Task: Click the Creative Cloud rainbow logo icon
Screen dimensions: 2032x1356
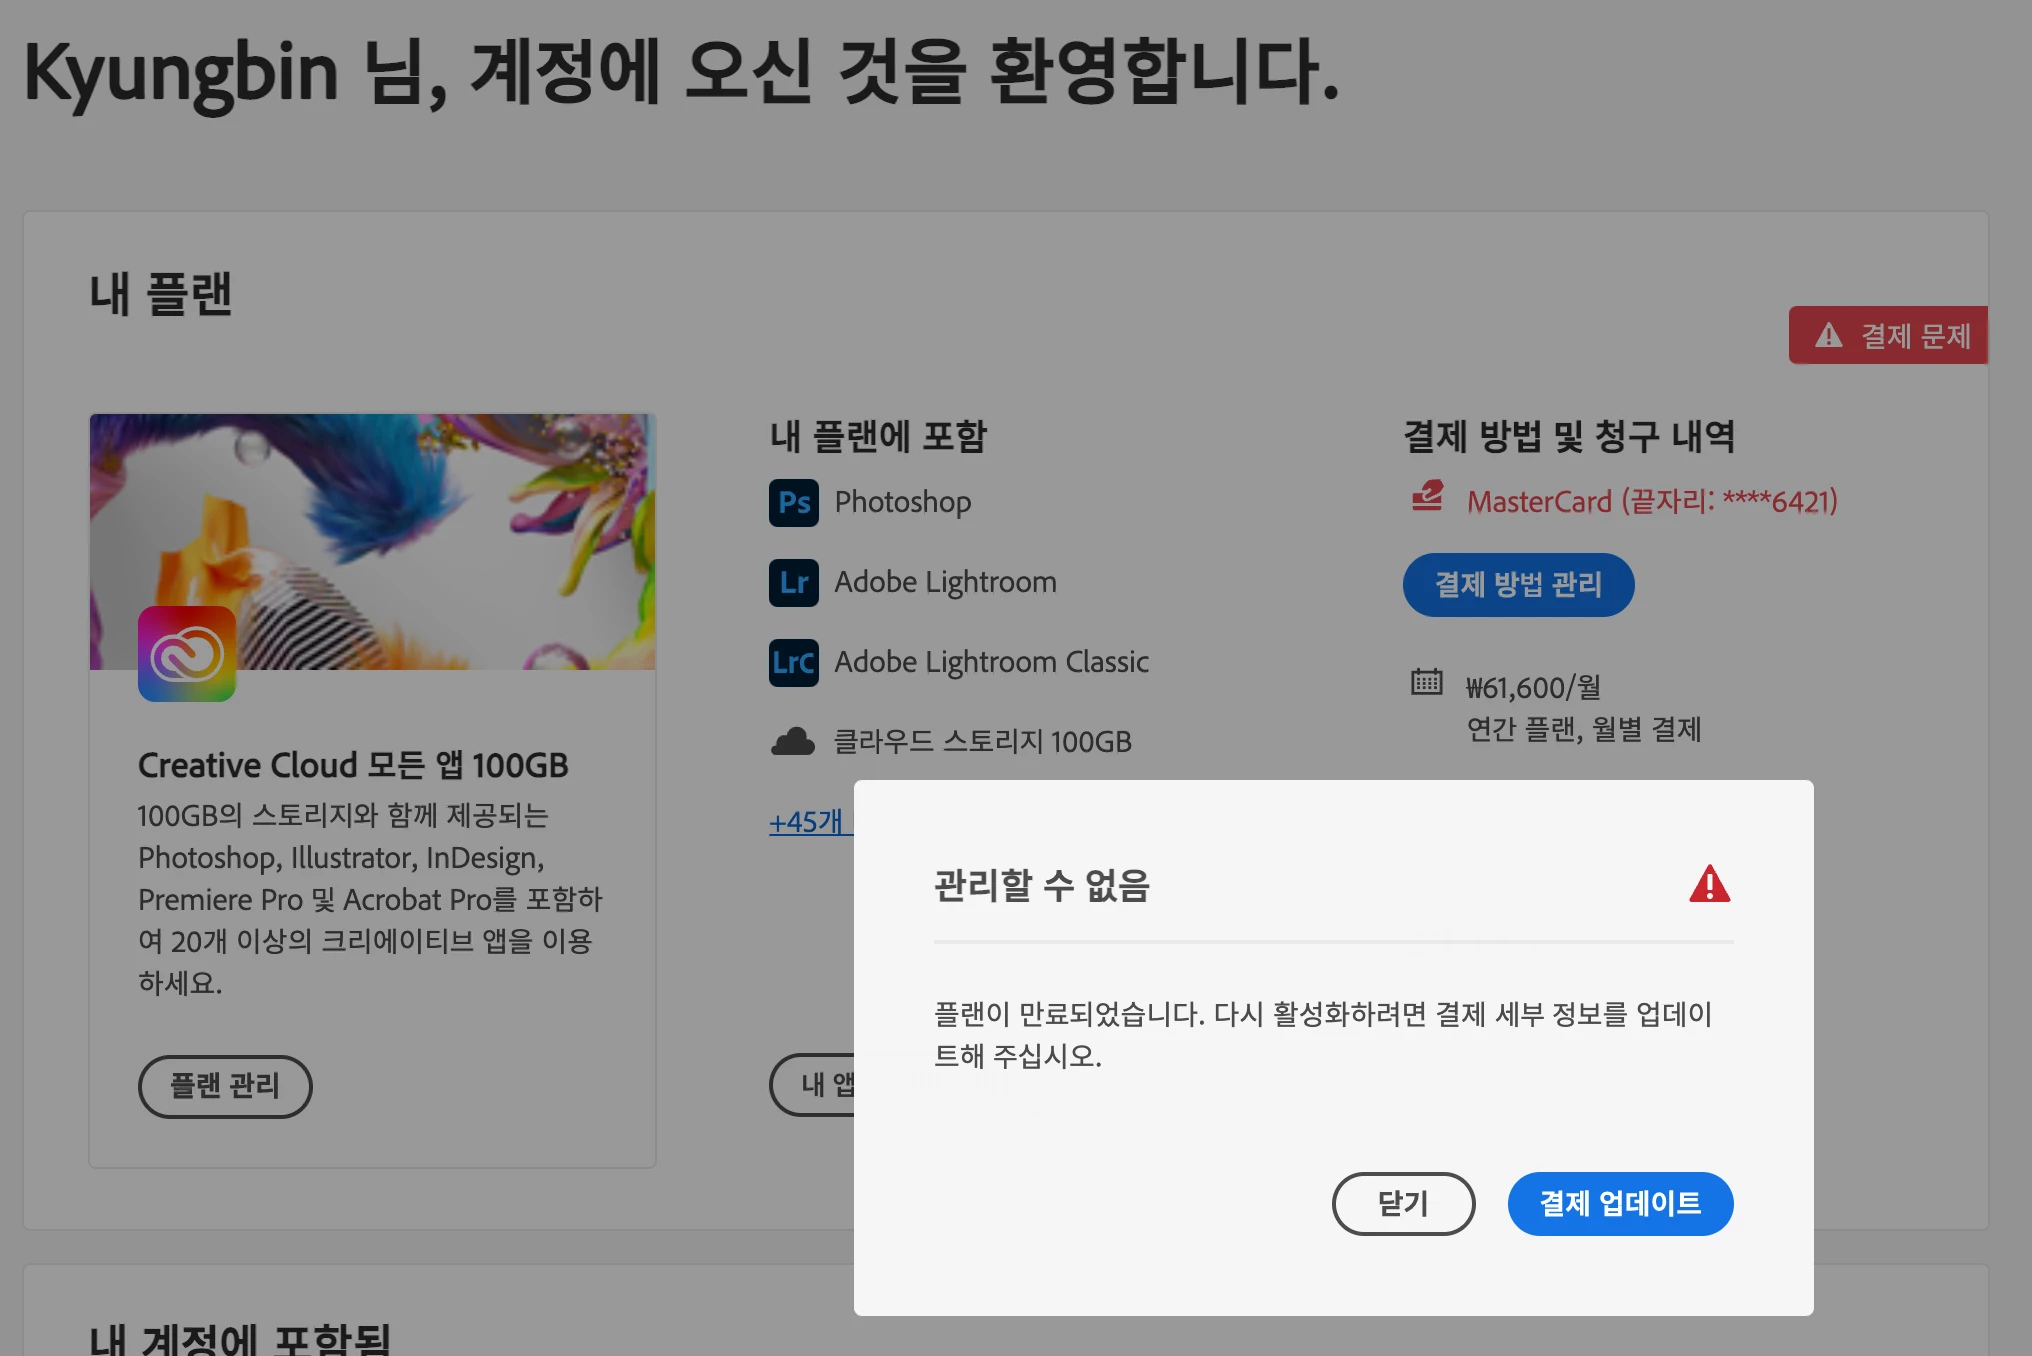Action: click(x=187, y=654)
